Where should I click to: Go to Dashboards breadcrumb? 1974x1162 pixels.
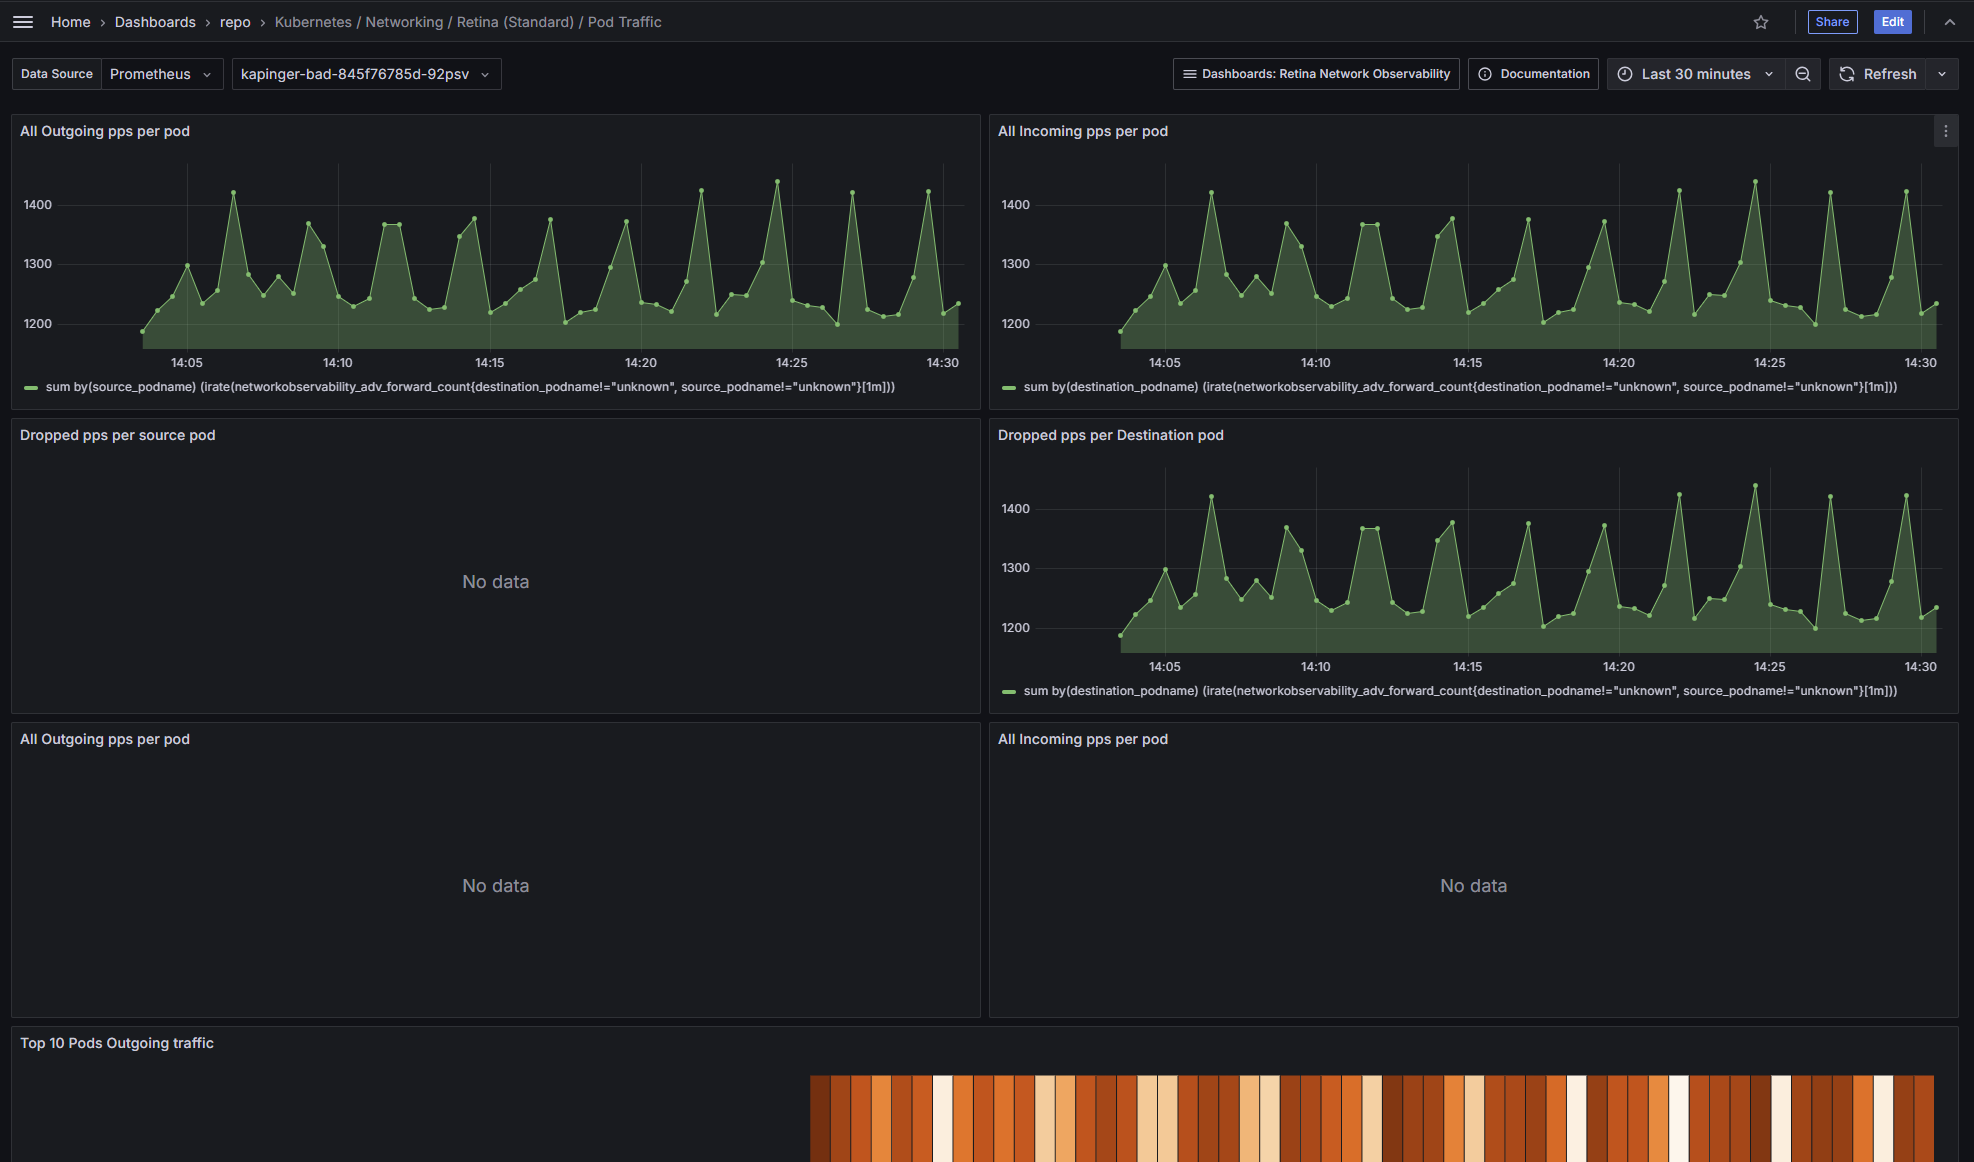pos(155,22)
